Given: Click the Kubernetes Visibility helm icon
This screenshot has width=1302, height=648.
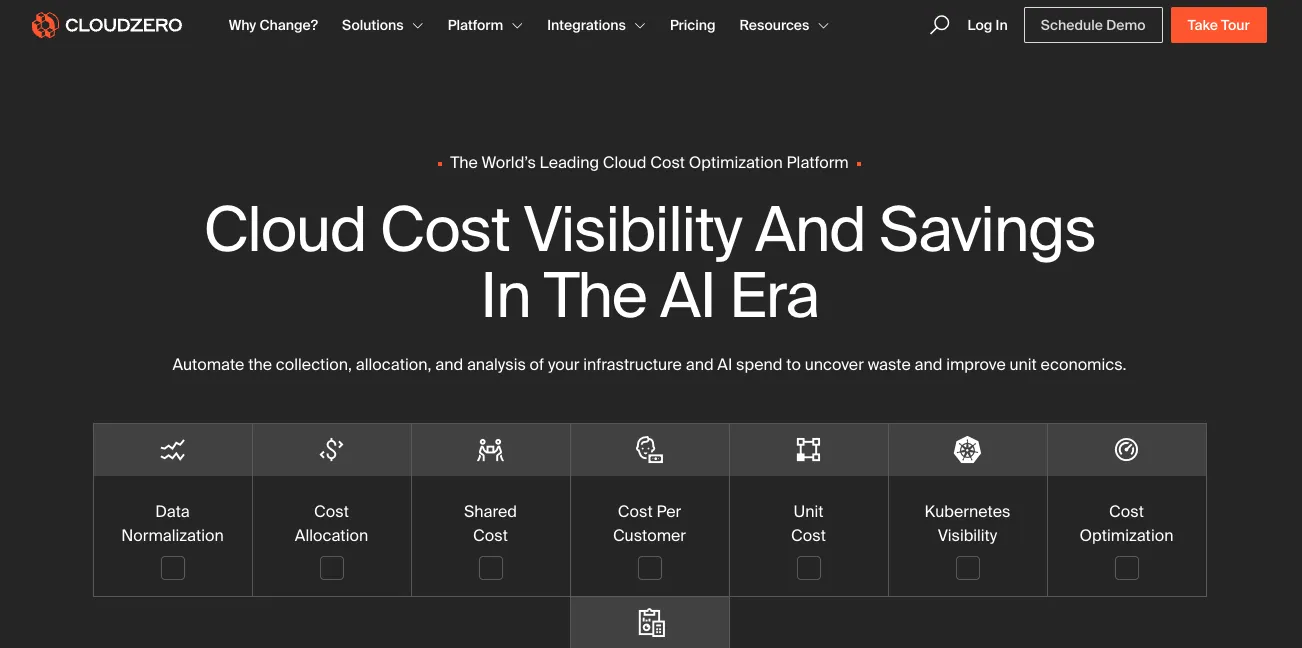Looking at the screenshot, I should tap(967, 450).
